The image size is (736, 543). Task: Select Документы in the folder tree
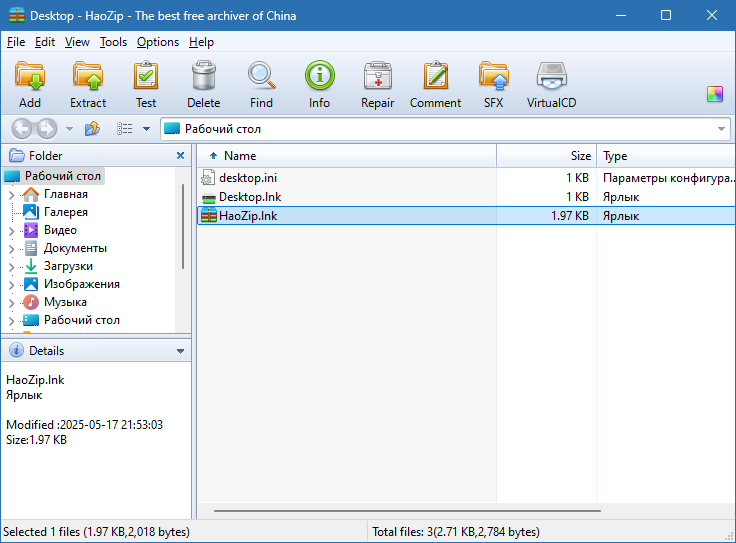(75, 248)
